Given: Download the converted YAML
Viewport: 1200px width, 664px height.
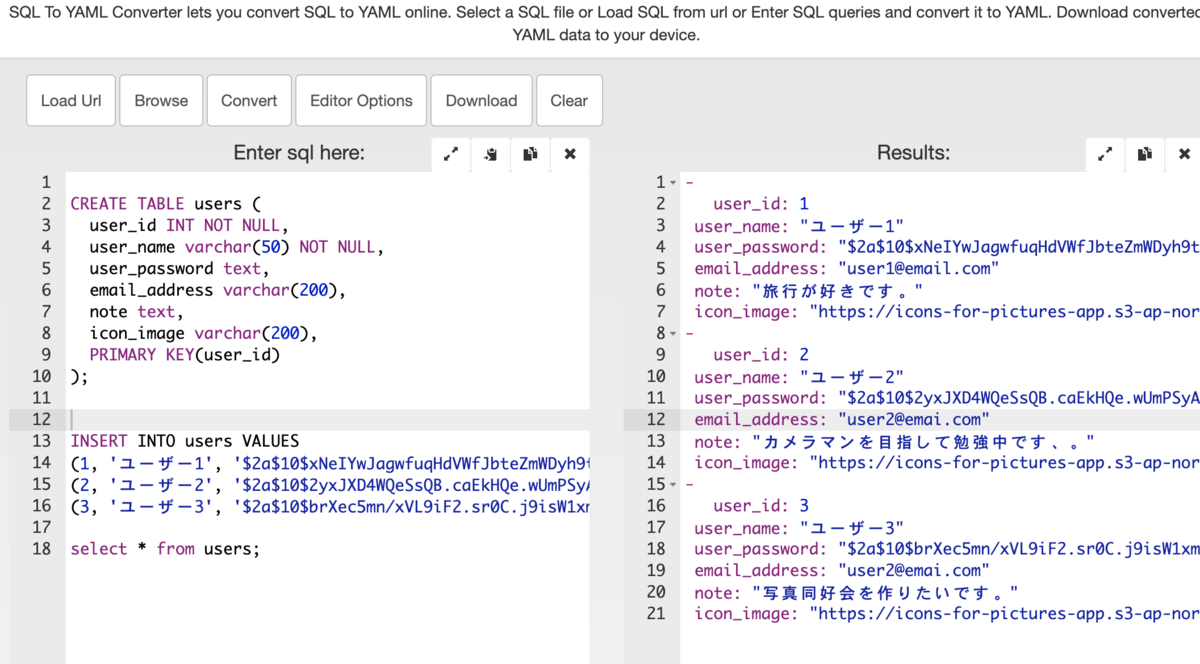Looking at the screenshot, I should coord(481,101).
